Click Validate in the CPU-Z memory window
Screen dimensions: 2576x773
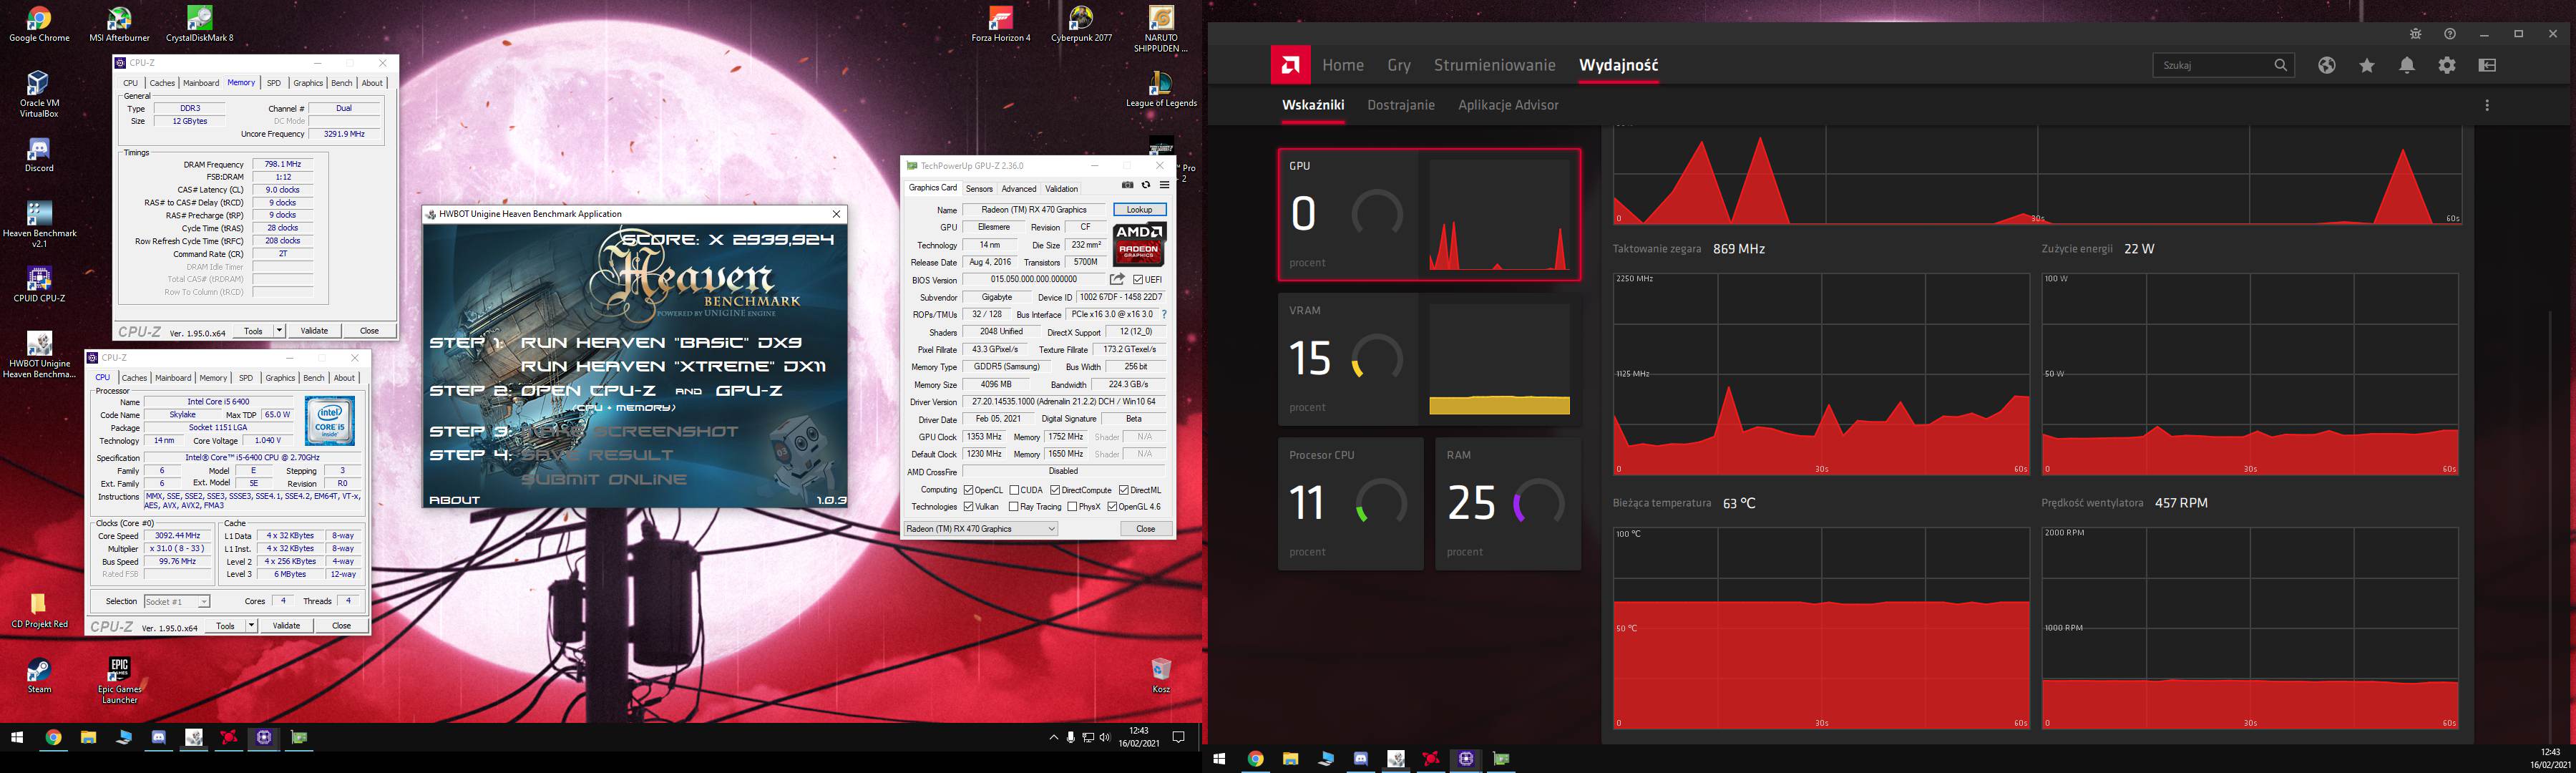click(x=314, y=330)
